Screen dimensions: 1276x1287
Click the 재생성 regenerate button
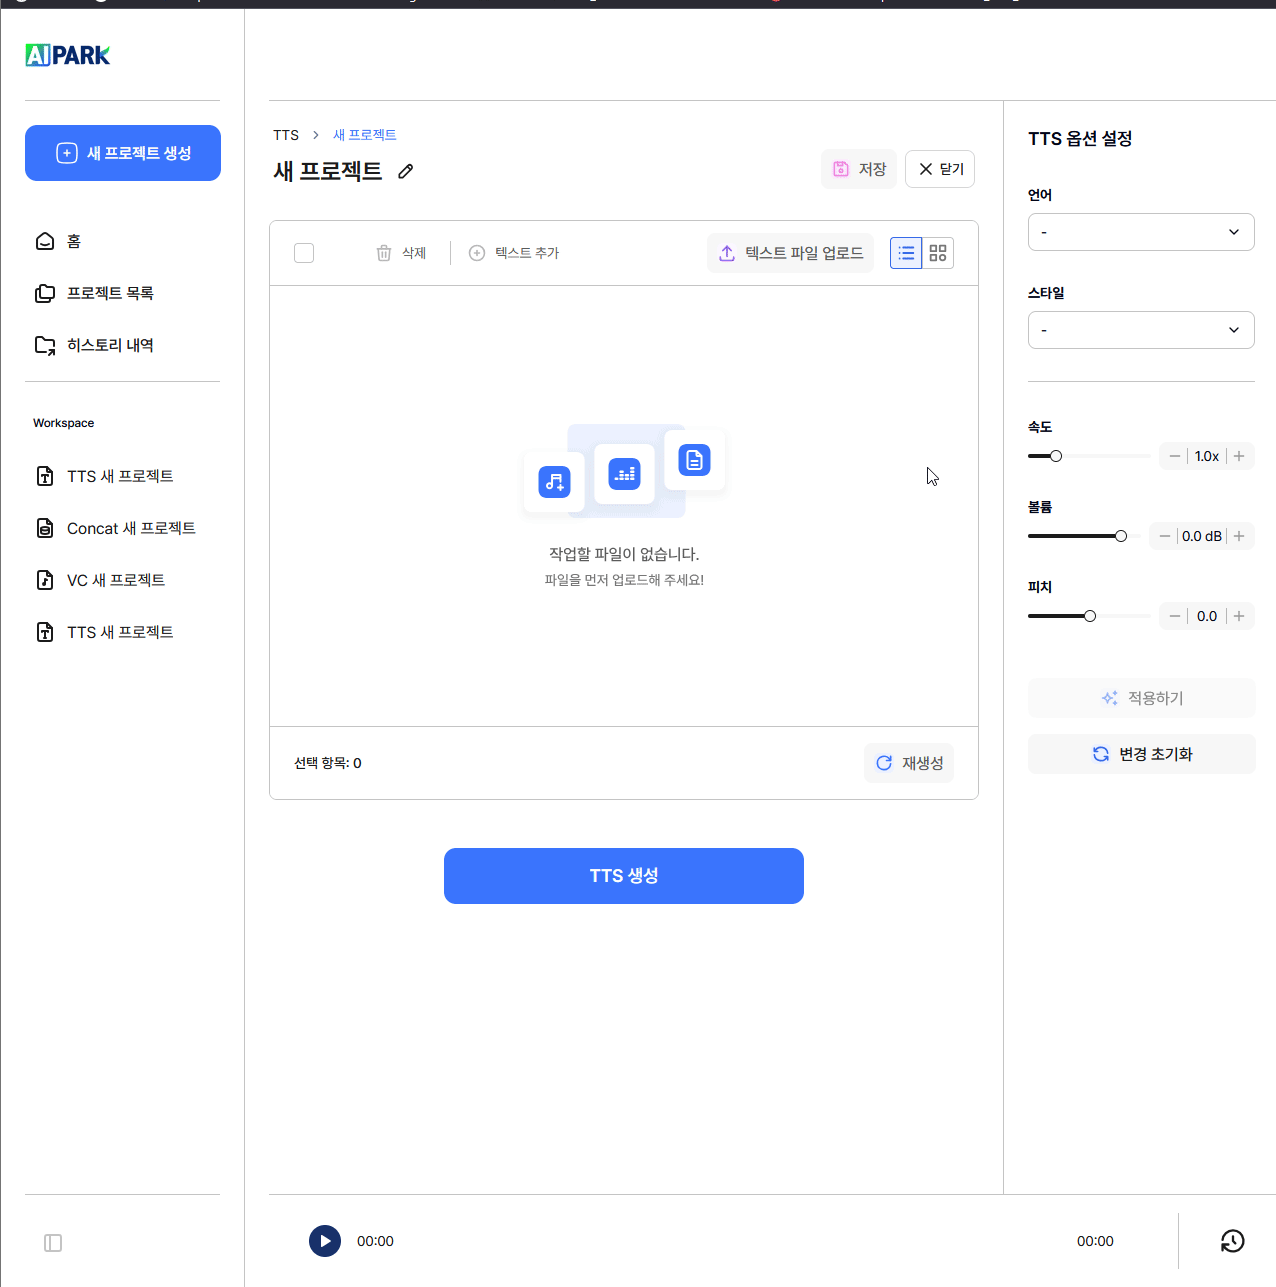[x=909, y=763]
